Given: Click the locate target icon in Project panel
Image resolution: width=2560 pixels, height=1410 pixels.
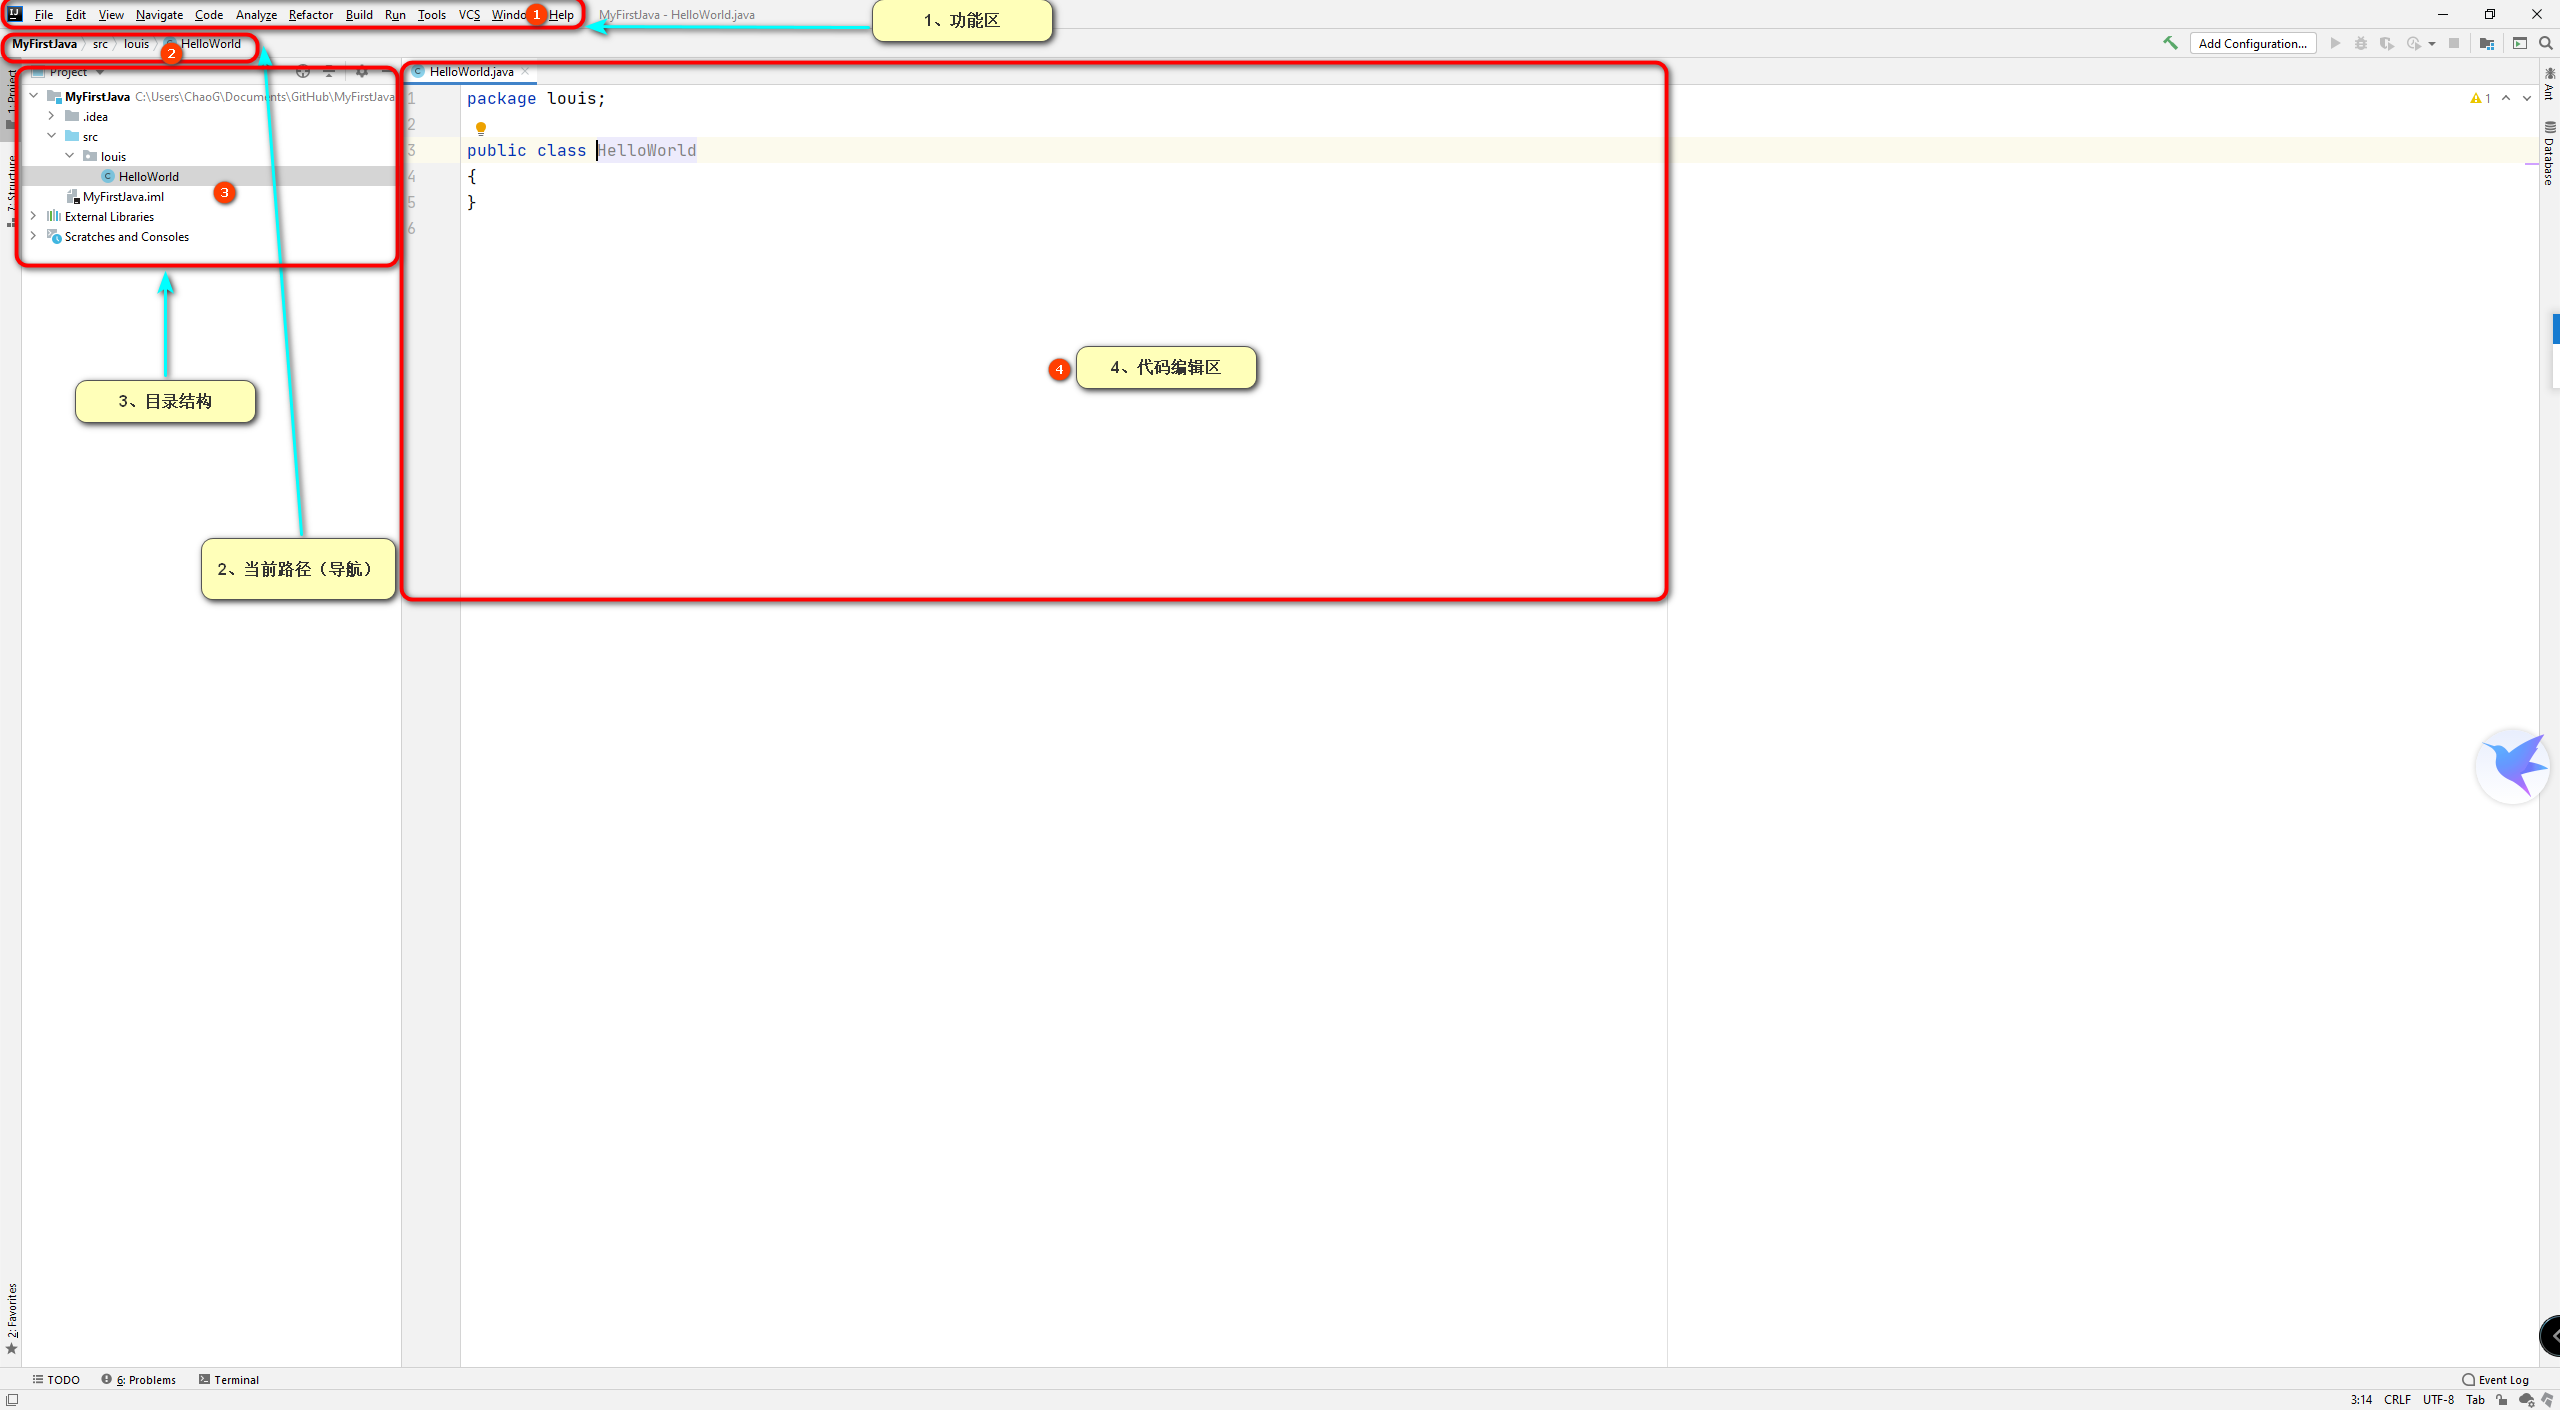Looking at the screenshot, I should click(303, 72).
